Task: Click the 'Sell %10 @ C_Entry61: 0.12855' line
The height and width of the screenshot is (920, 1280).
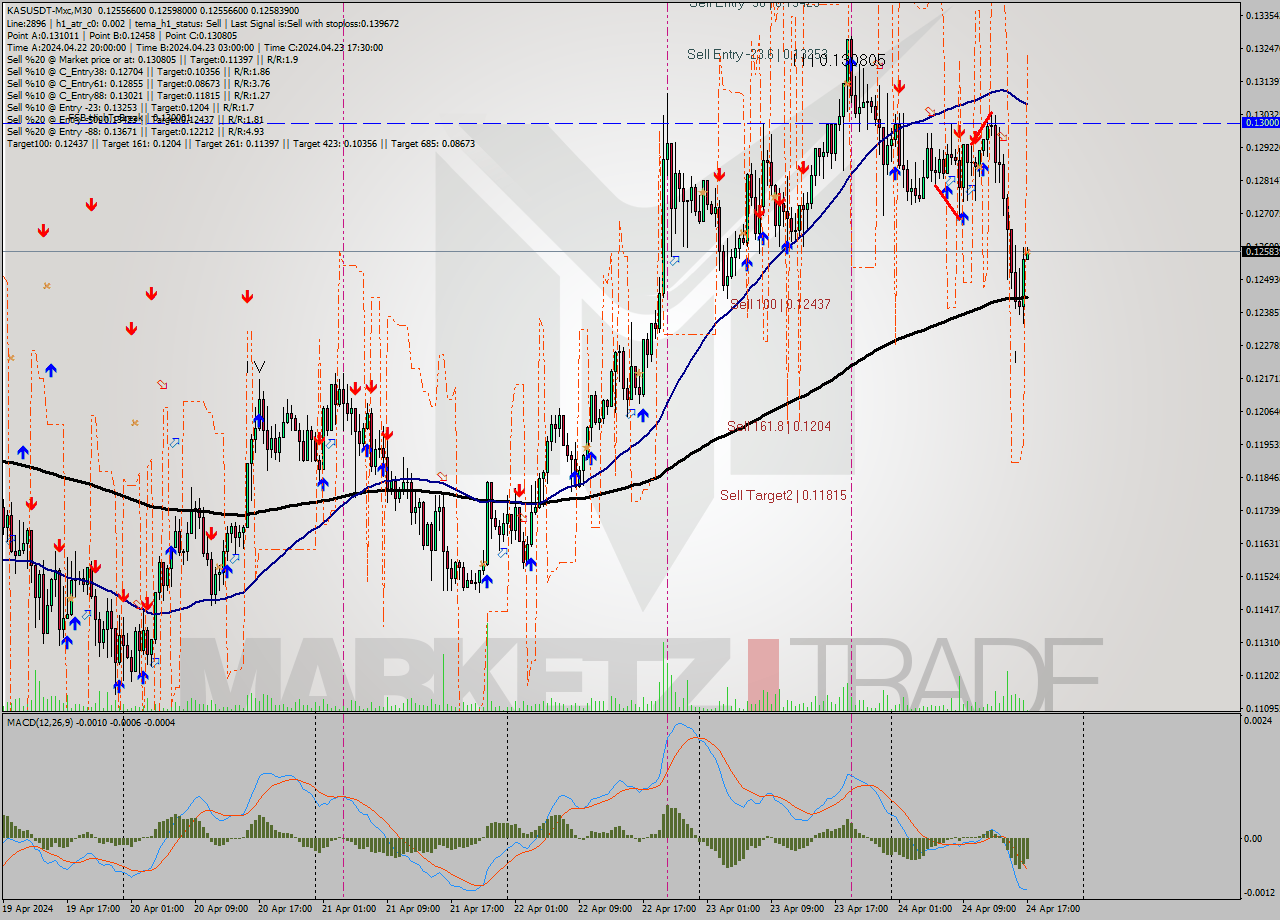Action: tap(138, 83)
